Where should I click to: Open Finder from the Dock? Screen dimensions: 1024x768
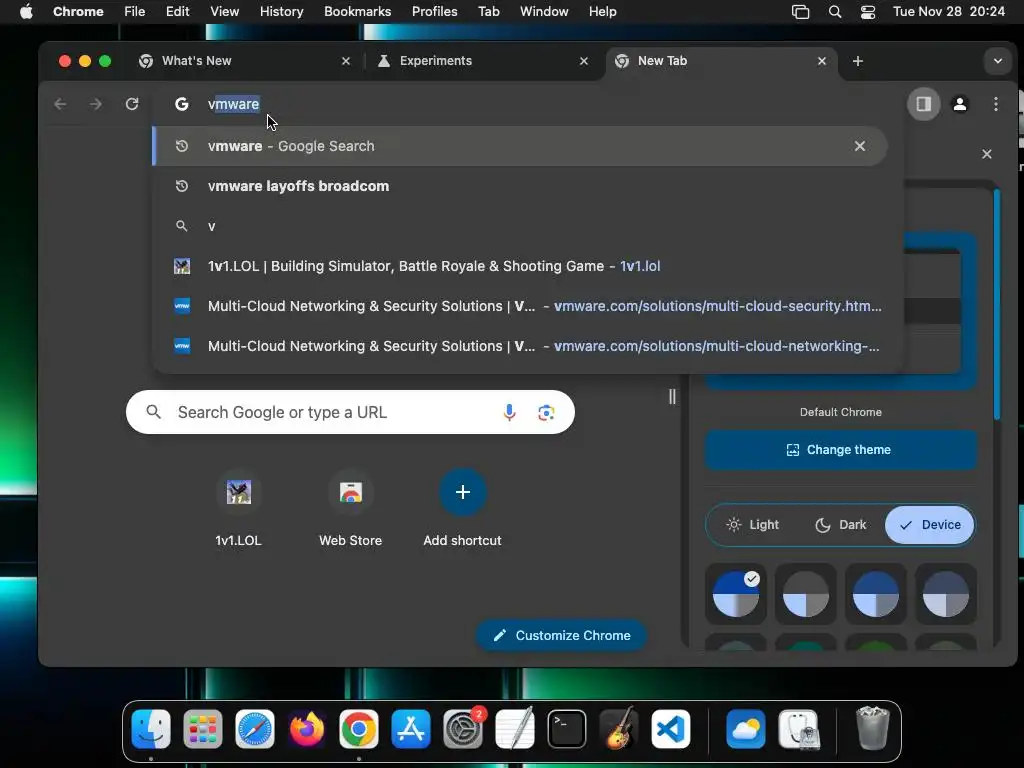tap(151, 729)
